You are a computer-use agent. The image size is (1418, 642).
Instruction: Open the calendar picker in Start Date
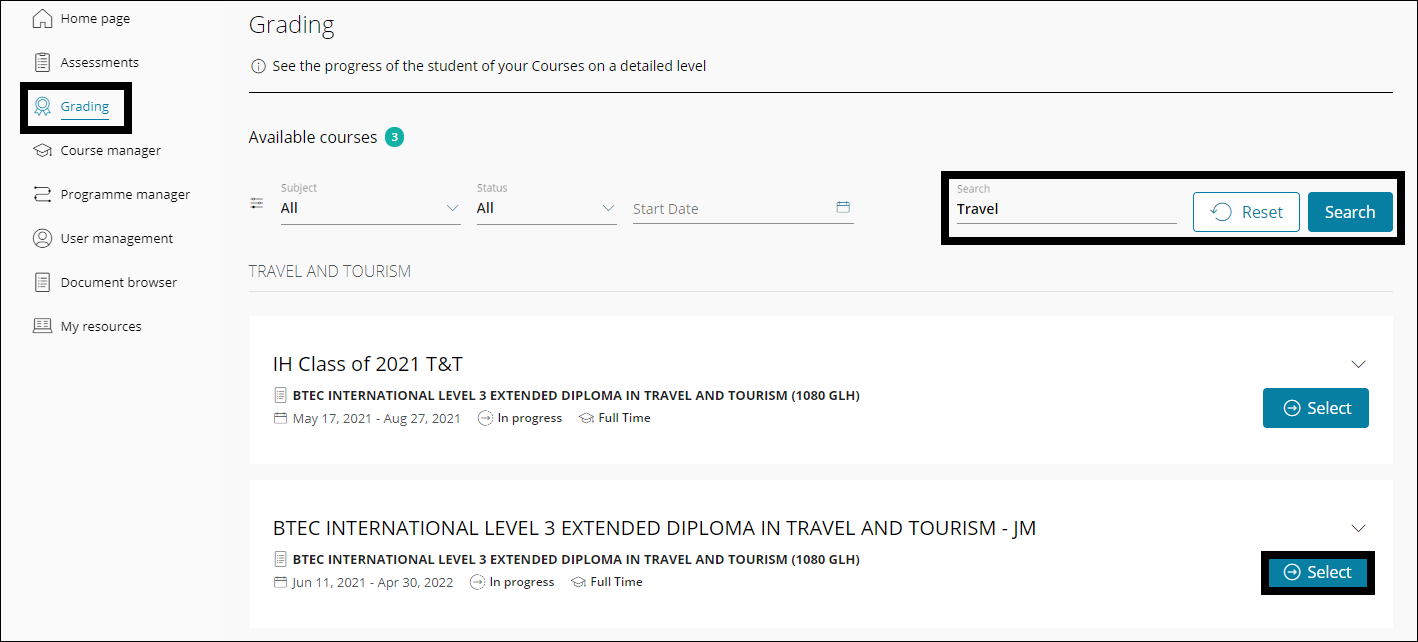click(x=843, y=208)
